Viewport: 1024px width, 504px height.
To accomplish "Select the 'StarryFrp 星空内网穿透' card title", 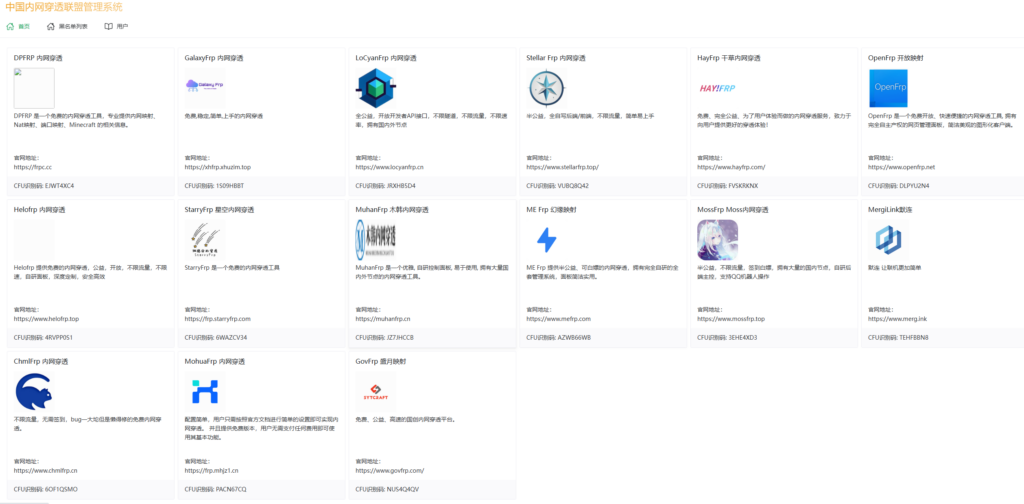I will [219, 210].
